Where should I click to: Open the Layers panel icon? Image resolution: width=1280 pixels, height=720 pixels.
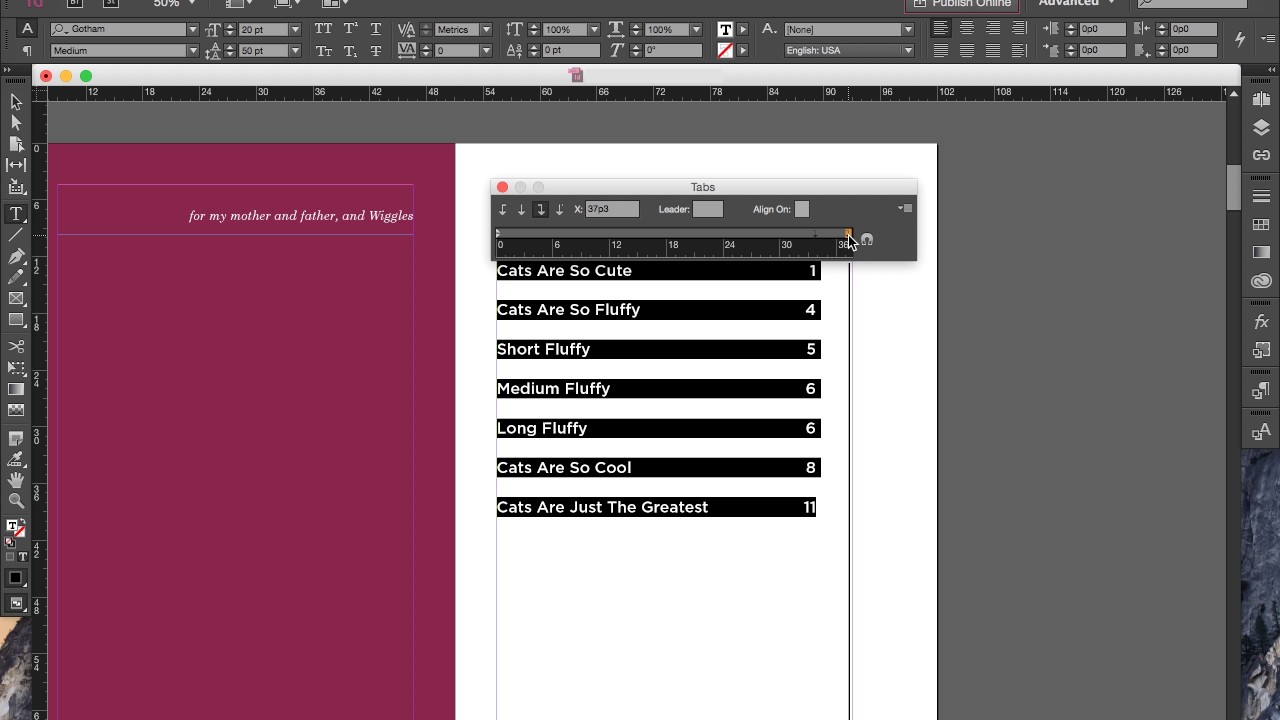(x=1261, y=128)
